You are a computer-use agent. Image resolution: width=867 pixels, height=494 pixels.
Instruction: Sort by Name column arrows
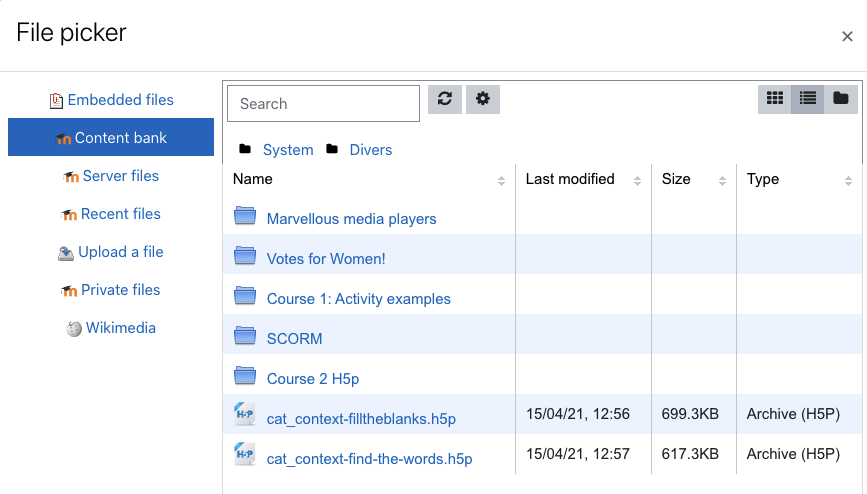pos(501,181)
